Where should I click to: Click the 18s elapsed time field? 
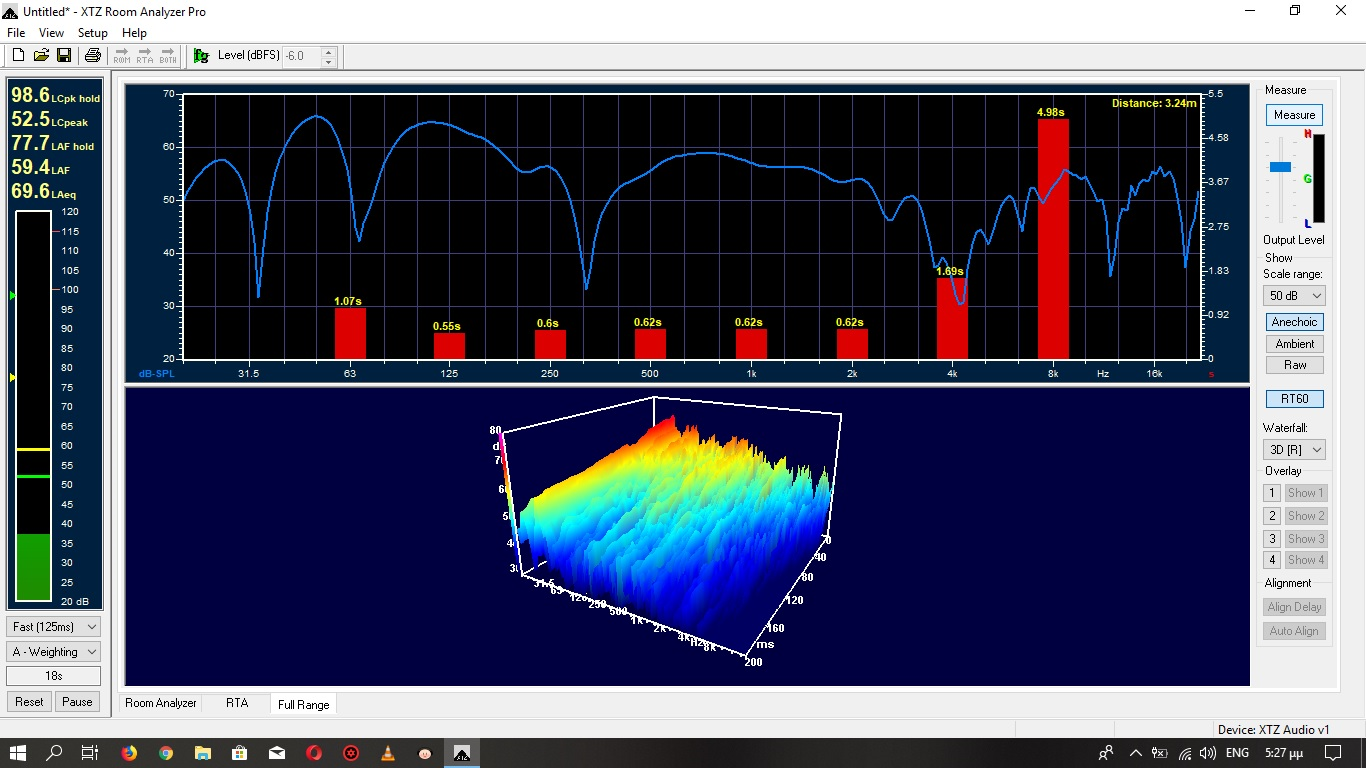(x=54, y=677)
